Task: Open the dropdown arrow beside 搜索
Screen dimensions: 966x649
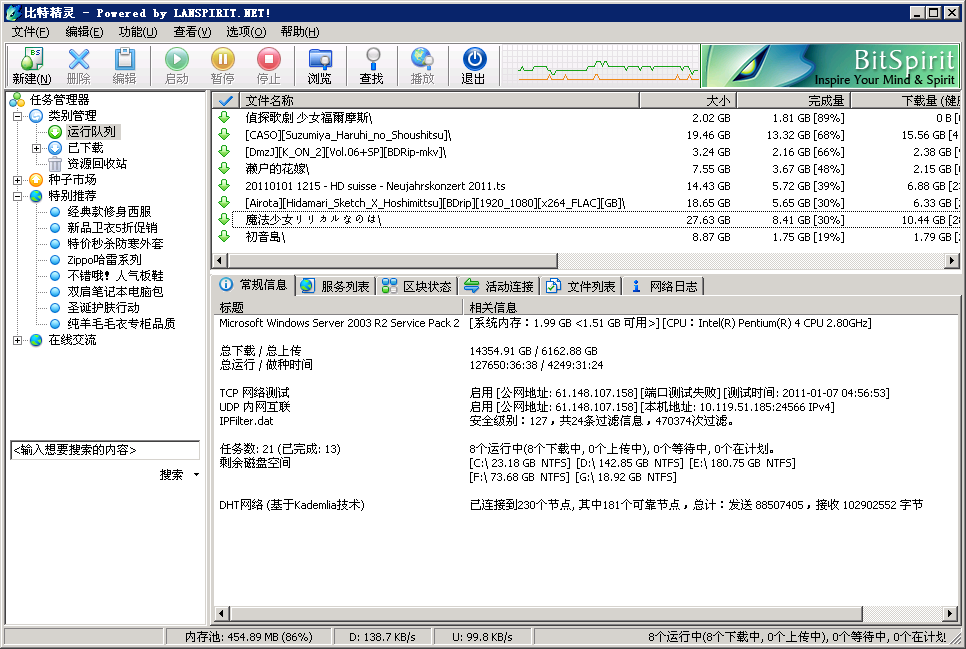Action: (x=196, y=475)
